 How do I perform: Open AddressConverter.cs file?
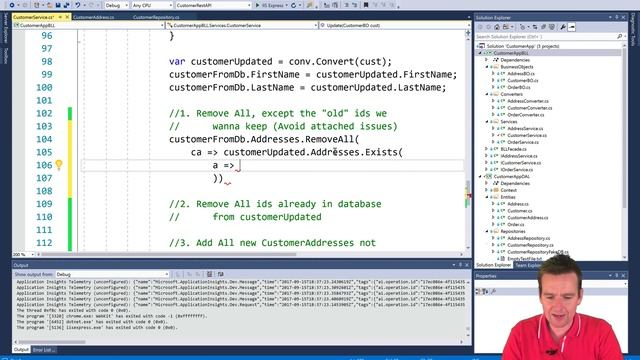tap(528, 101)
